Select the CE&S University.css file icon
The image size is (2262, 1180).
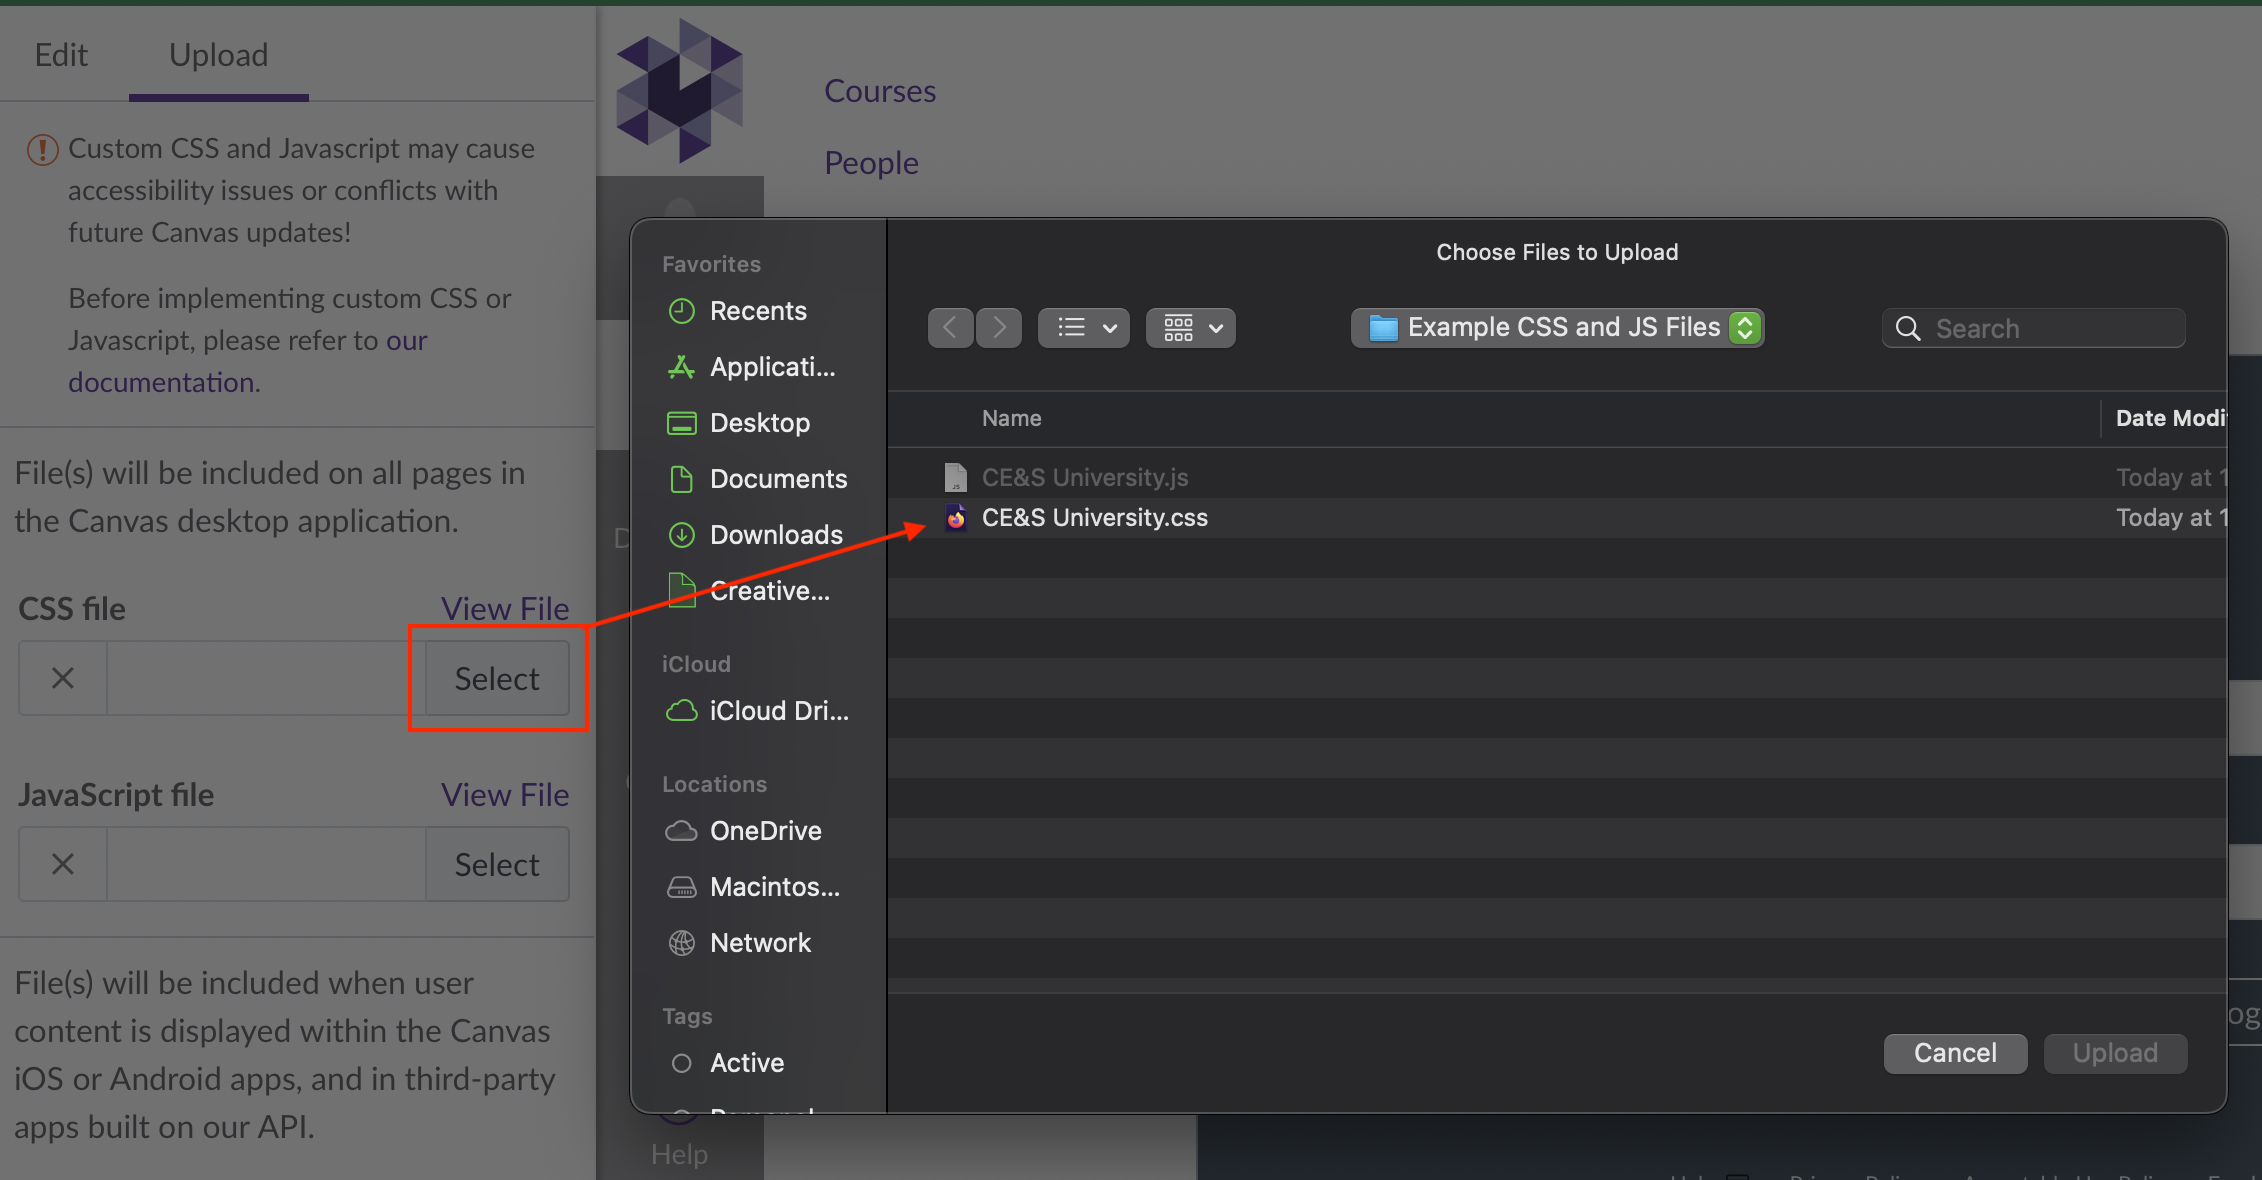[956, 518]
